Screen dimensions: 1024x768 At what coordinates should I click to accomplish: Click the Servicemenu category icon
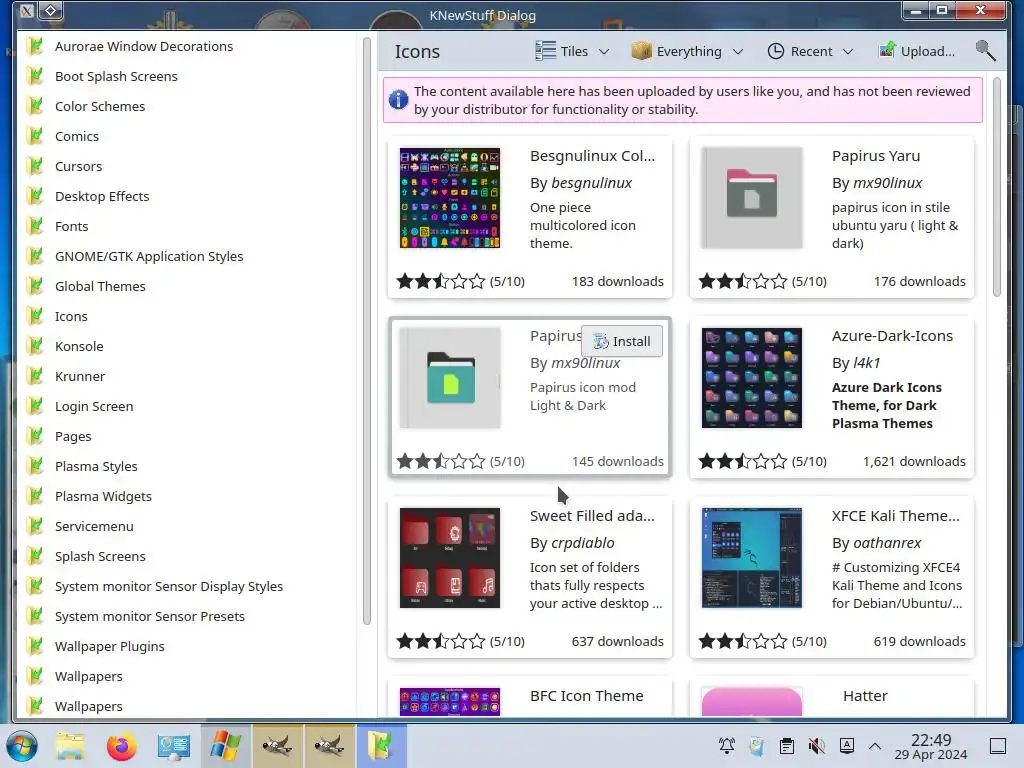[x=35, y=526]
